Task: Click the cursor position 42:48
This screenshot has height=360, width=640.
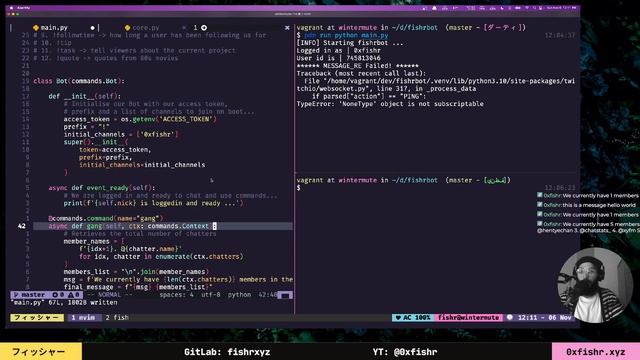Action: [x=268, y=295]
